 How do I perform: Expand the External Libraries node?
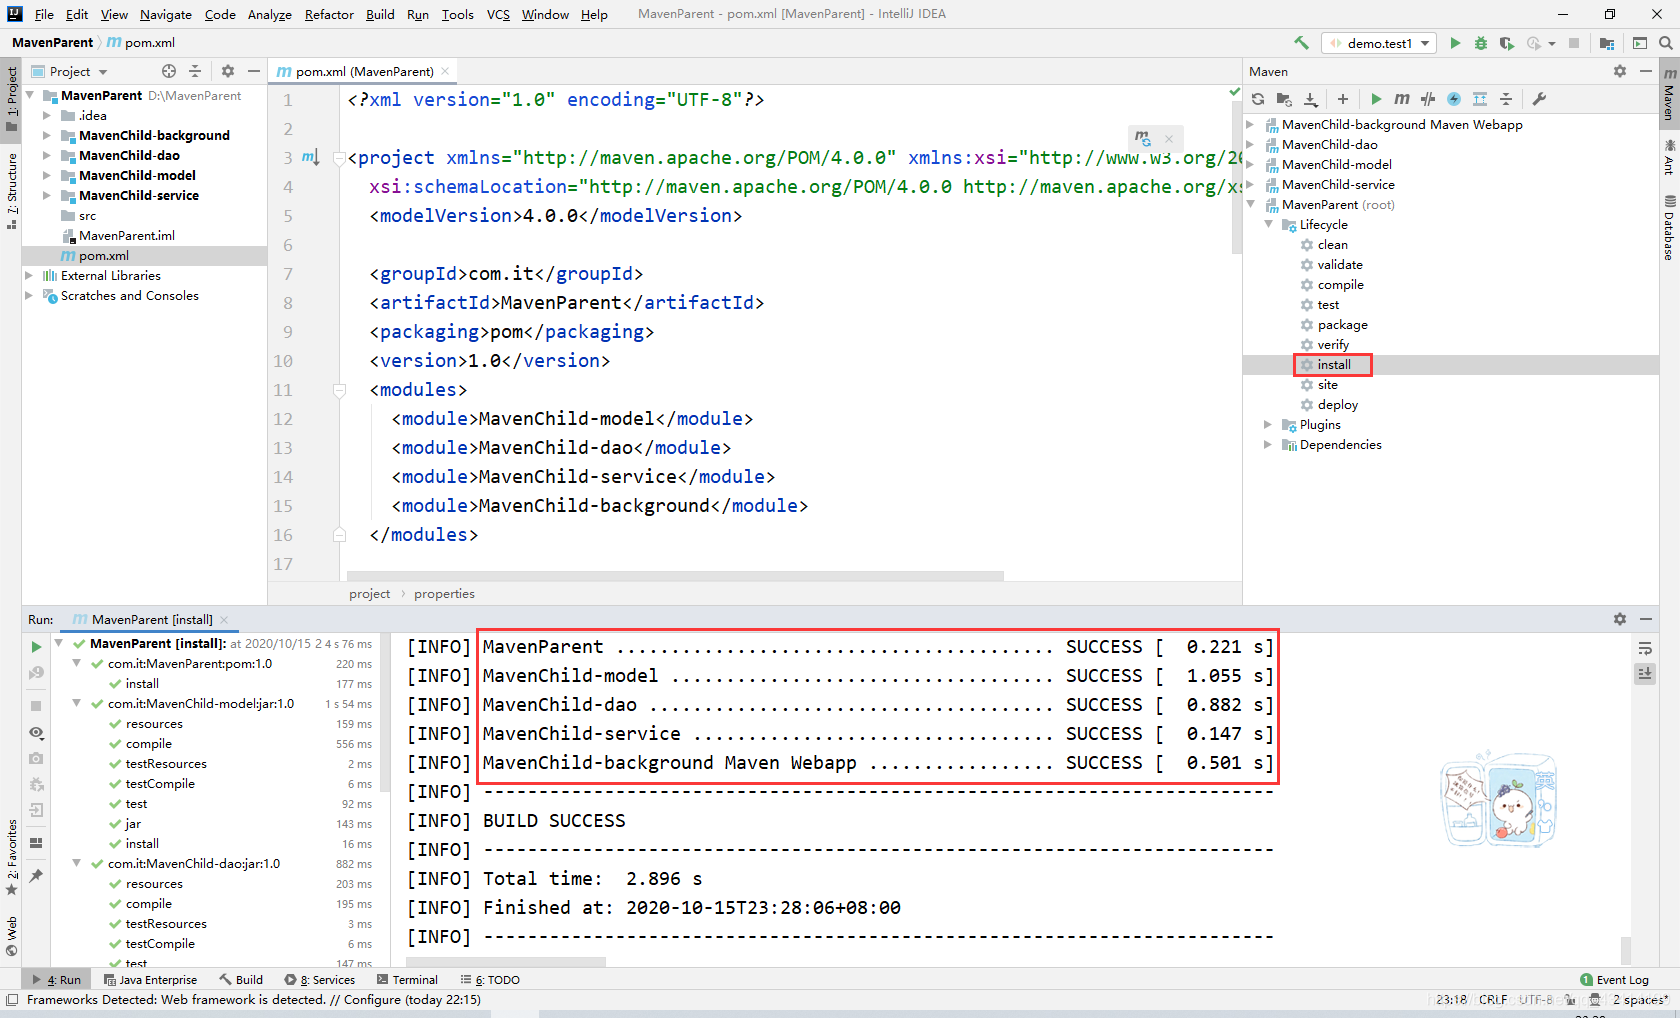(29, 275)
